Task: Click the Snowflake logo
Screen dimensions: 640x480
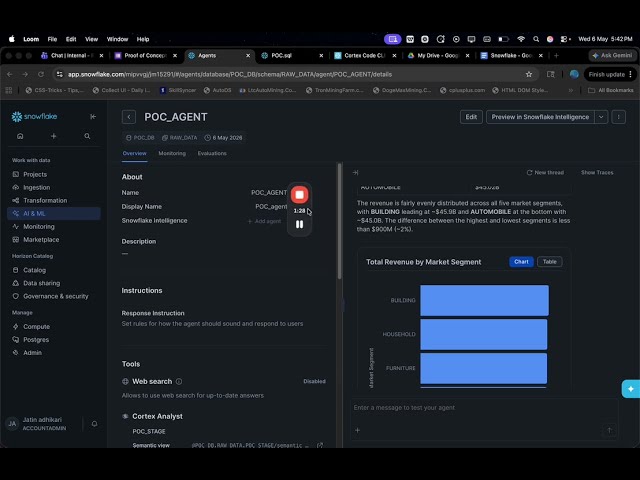Action: 34,117
